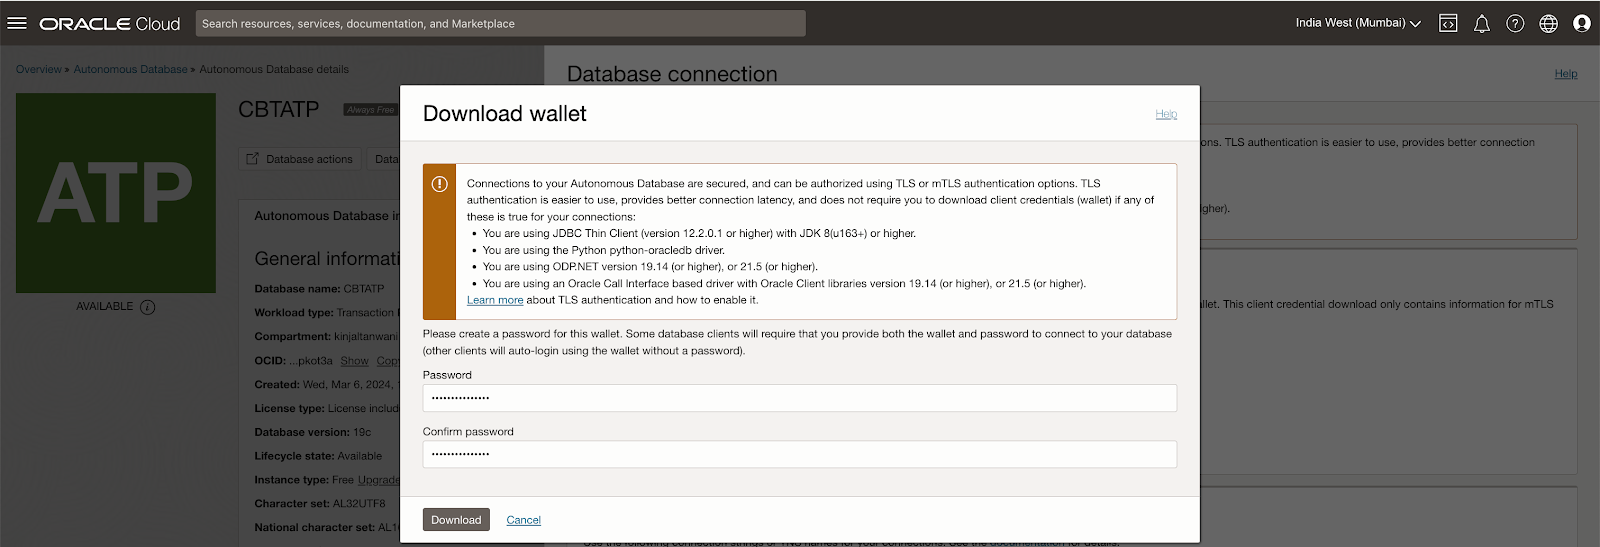Click the external link icon on Database actions
The image size is (1600, 547).
click(x=252, y=159)
